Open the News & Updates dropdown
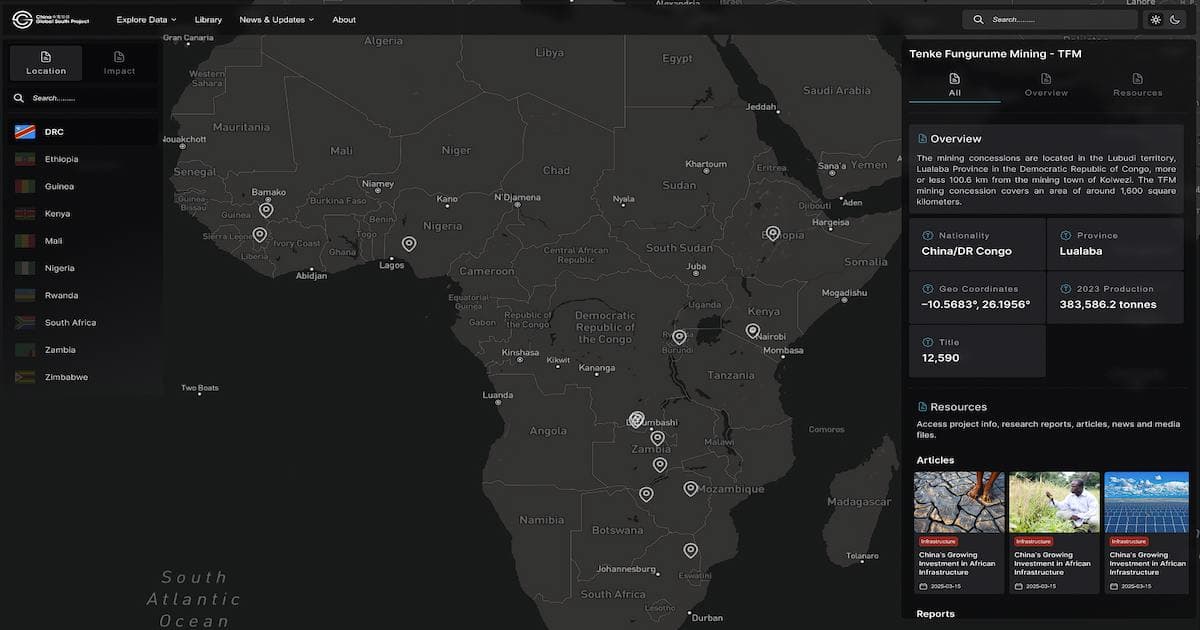This screenshot has width=1200, height=630. point(276,19)
